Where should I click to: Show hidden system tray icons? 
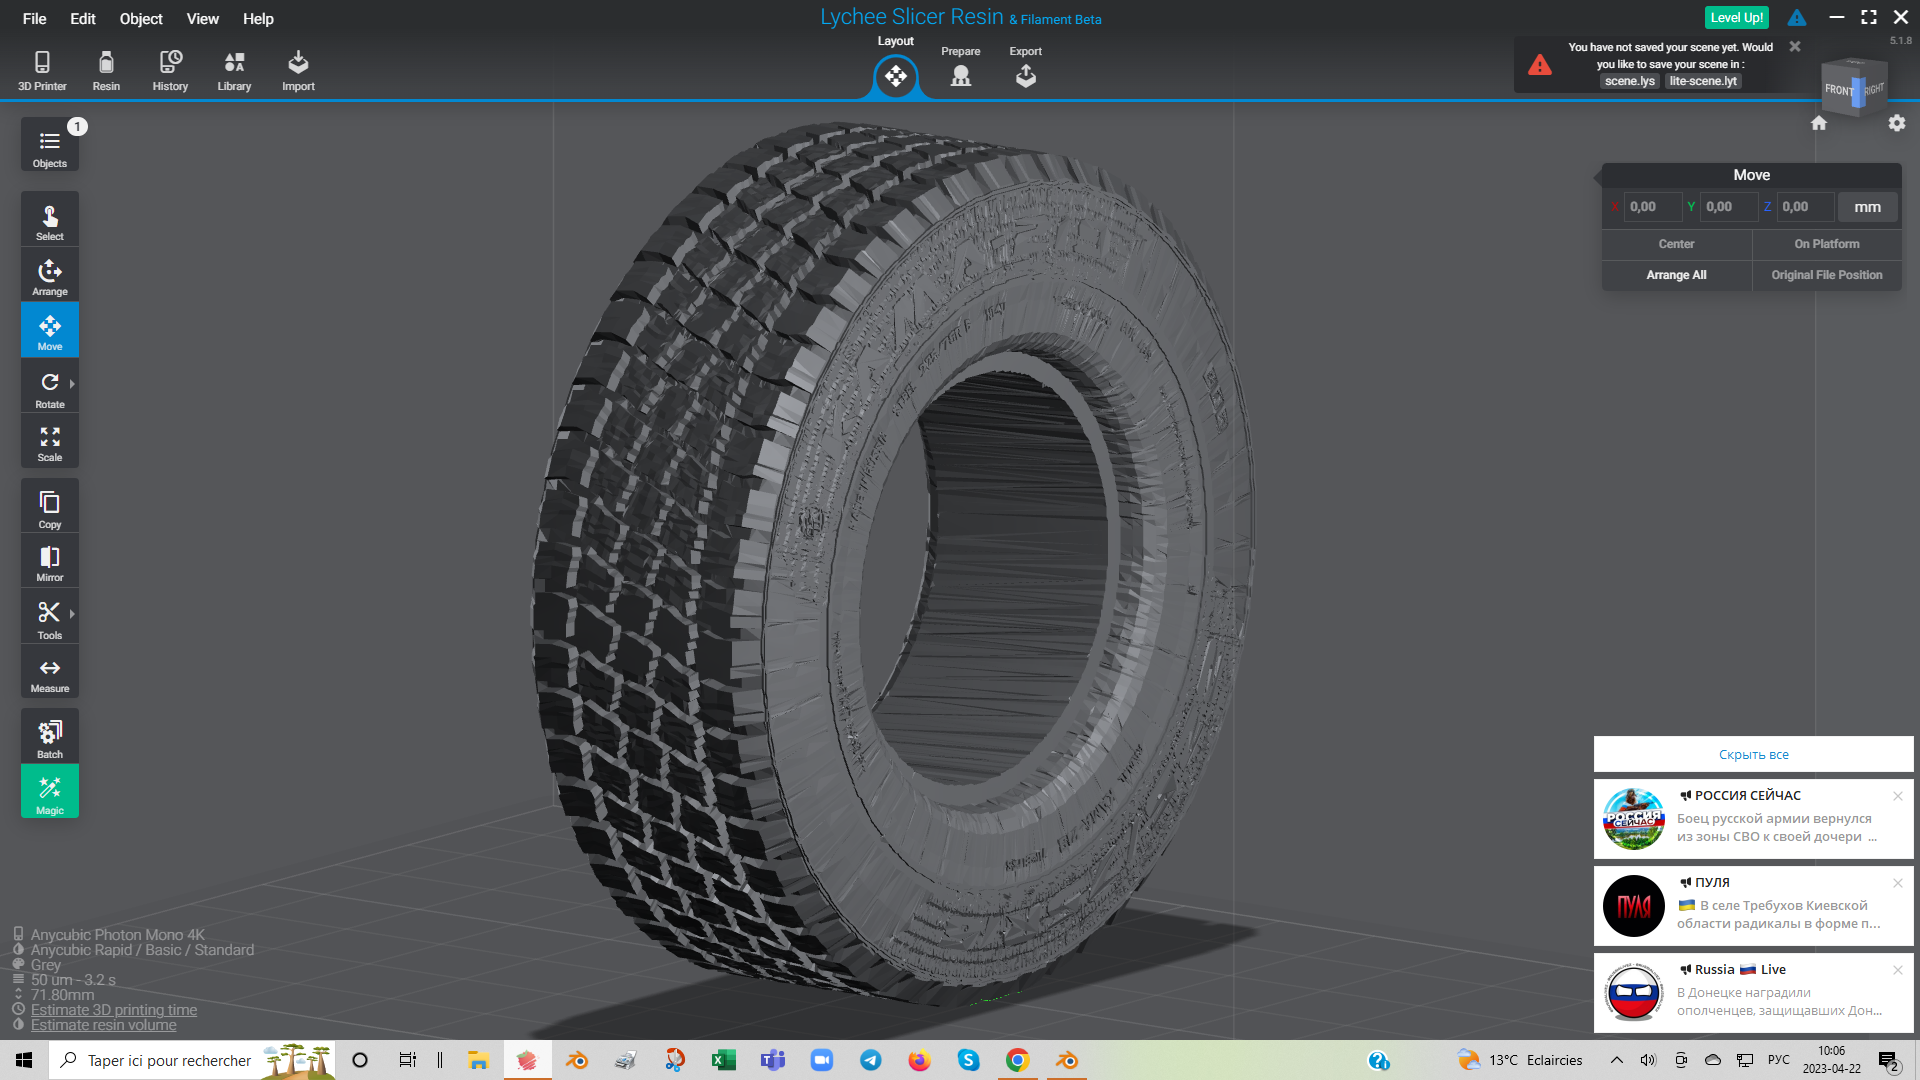point(1616,1060)
